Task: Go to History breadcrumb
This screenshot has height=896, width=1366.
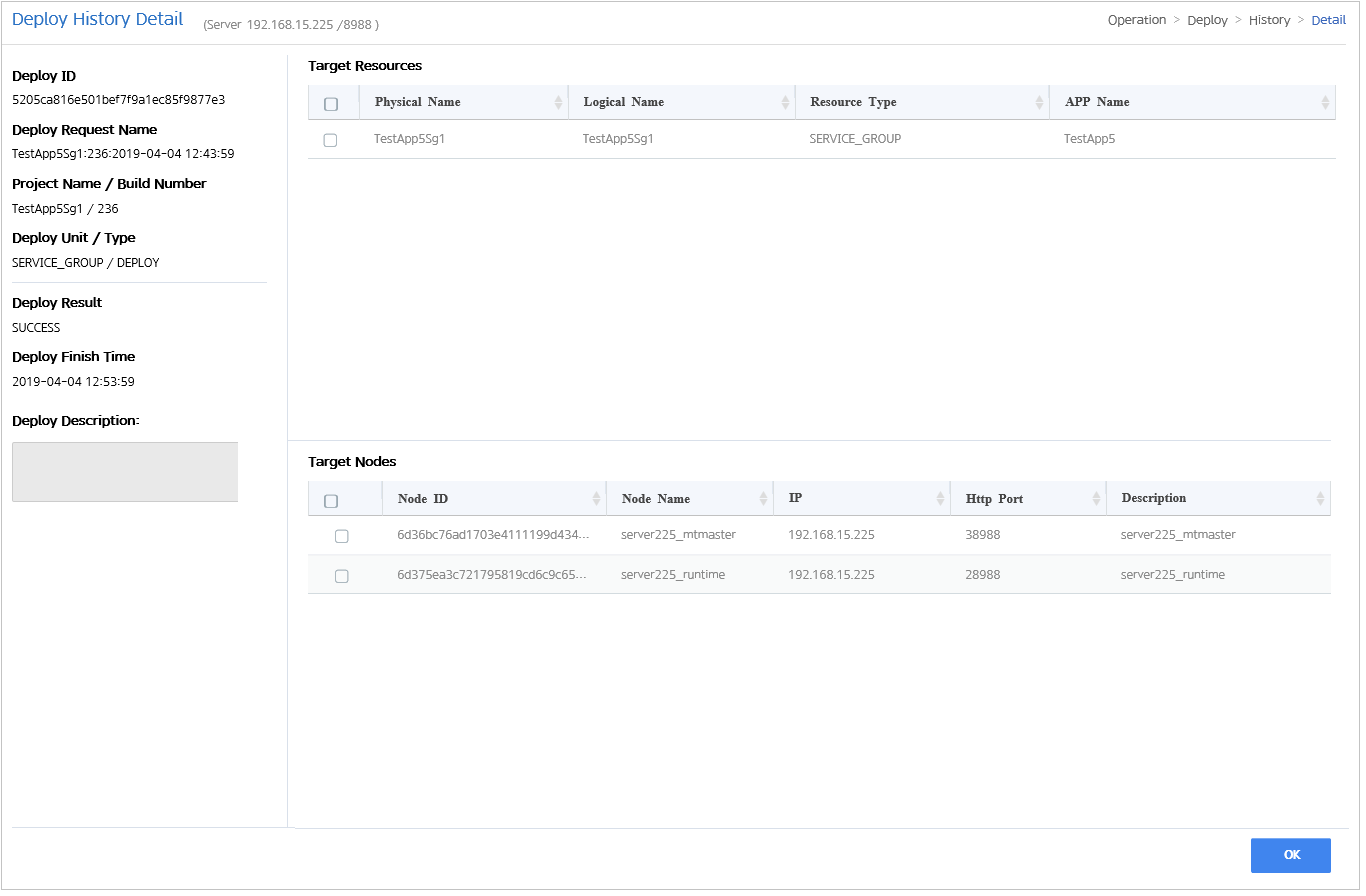Action: click(x=1269, y=20)
